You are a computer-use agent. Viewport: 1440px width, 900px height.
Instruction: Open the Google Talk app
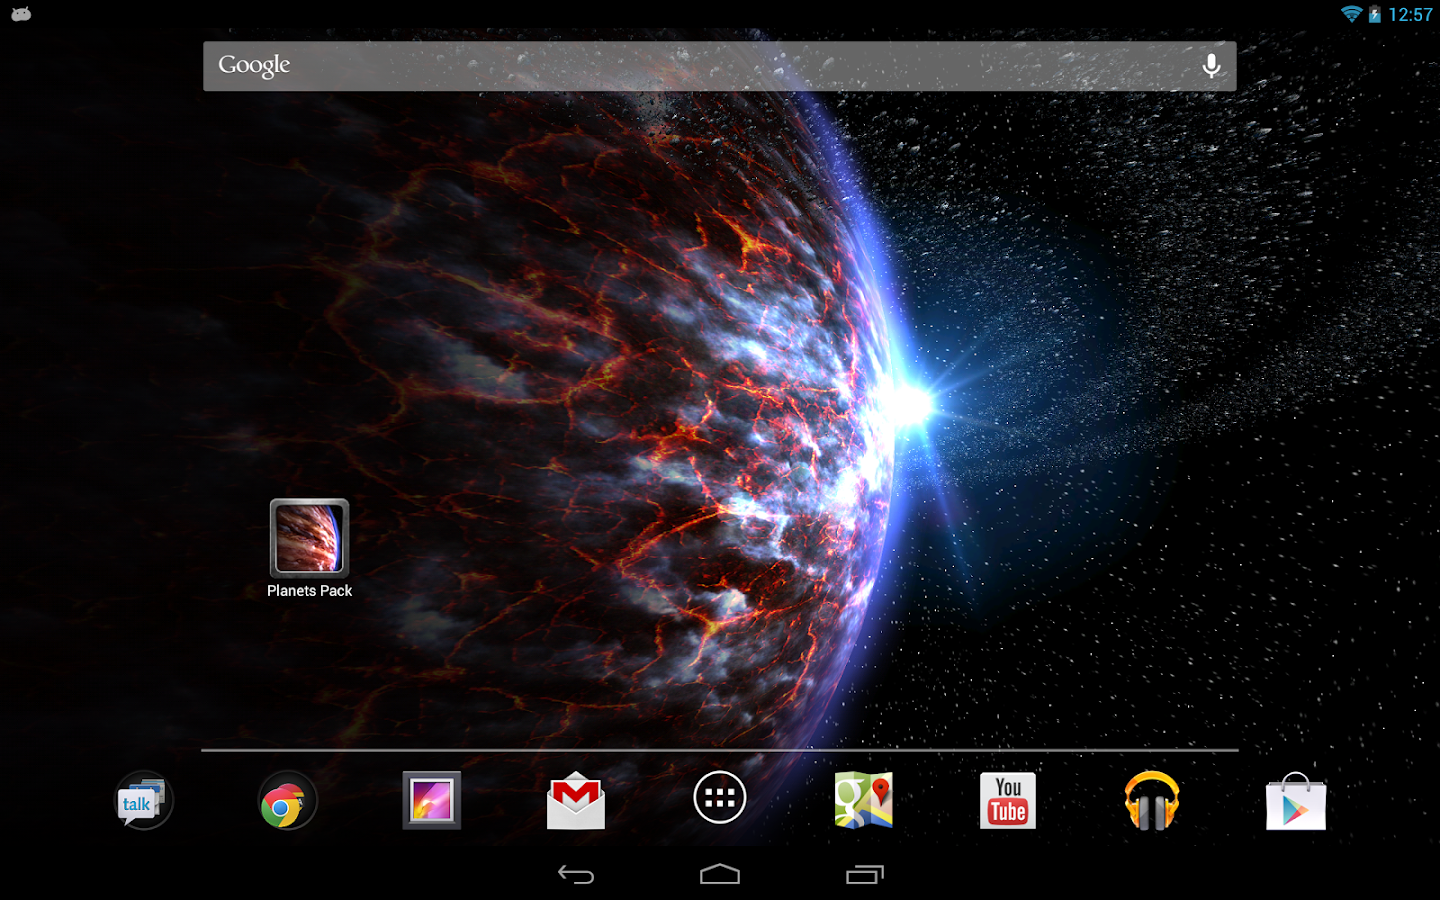[x=144, y=800]
